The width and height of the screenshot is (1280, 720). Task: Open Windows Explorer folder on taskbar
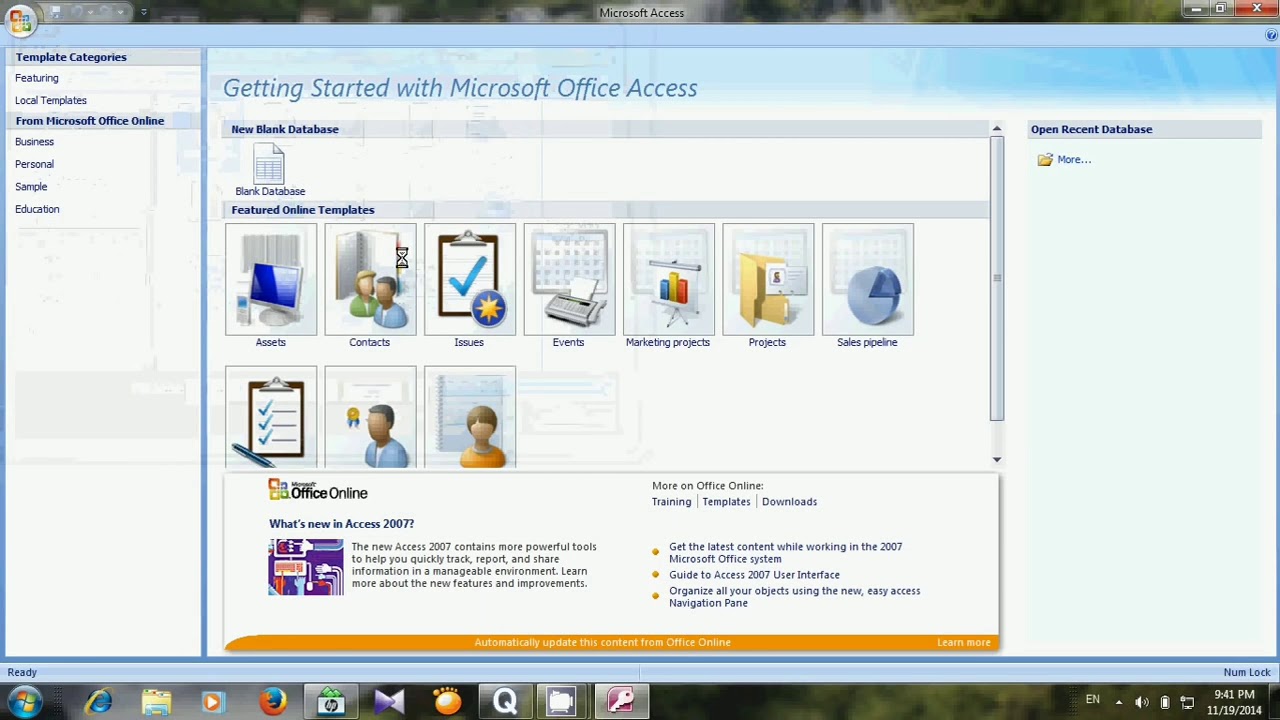pos(156,702)
